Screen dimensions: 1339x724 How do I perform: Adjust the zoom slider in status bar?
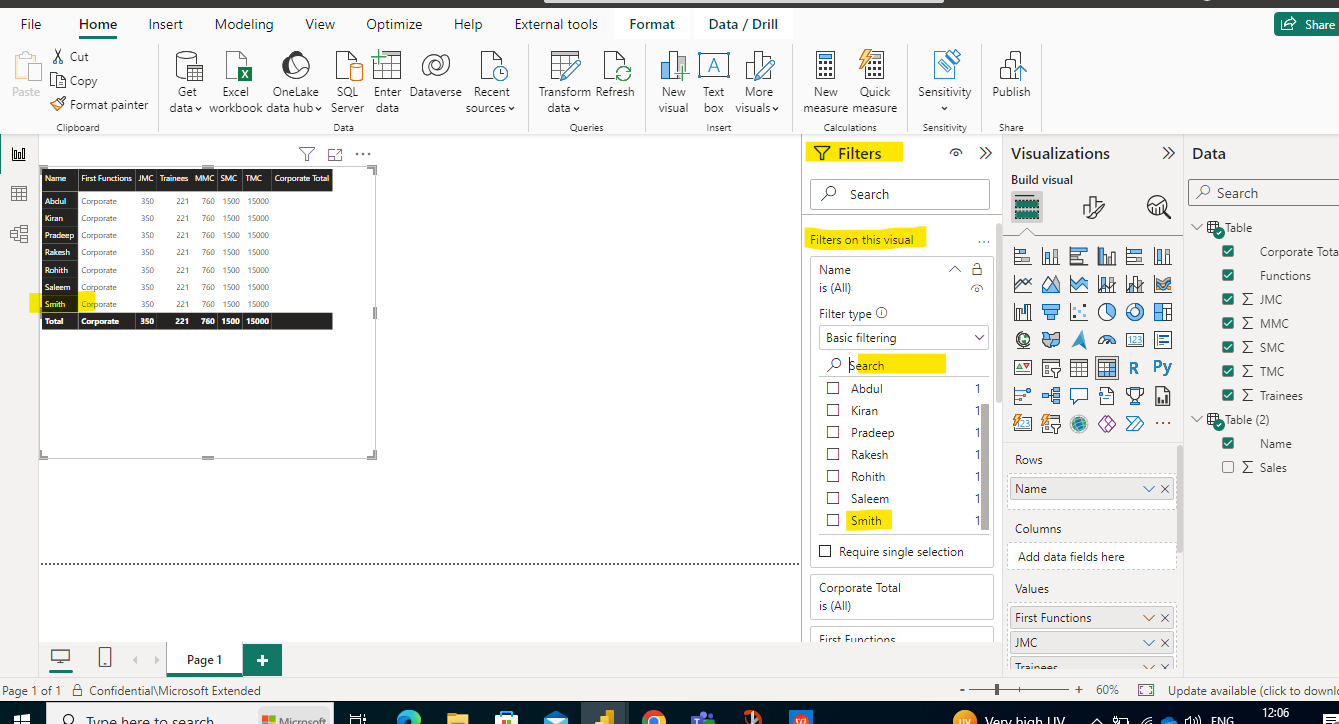[996, 690]
